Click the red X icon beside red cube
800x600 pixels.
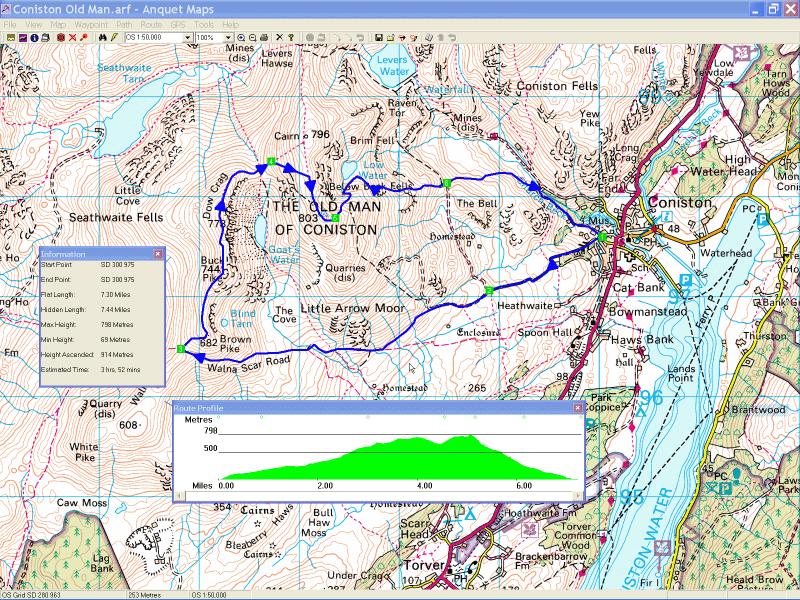[72, 37]
